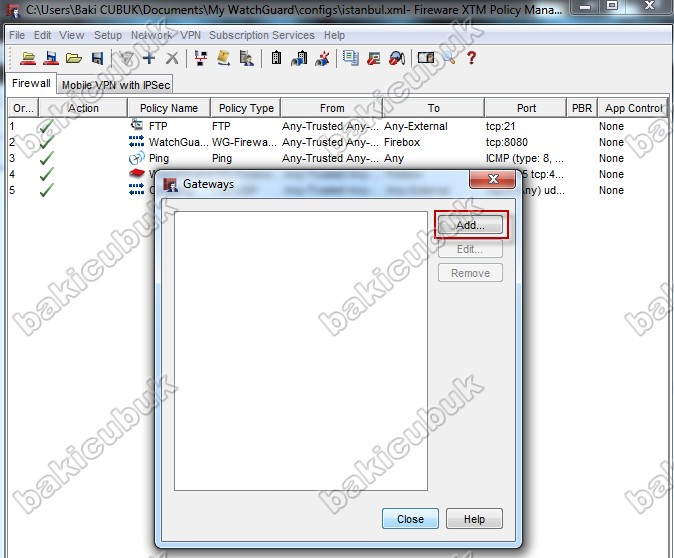Click the WatchGuard policy row arrows icon
The image size is (674, 558).
point(137,141)
